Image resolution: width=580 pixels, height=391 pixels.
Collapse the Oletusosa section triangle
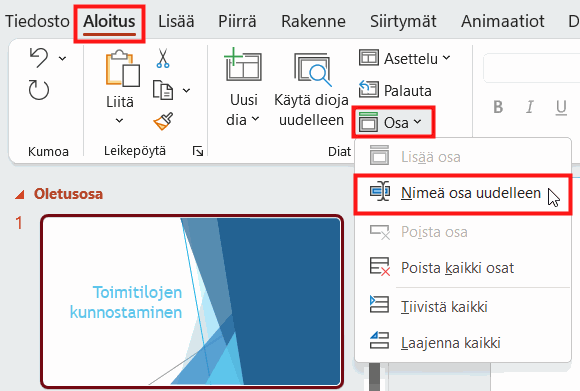[x=20, y=194]
